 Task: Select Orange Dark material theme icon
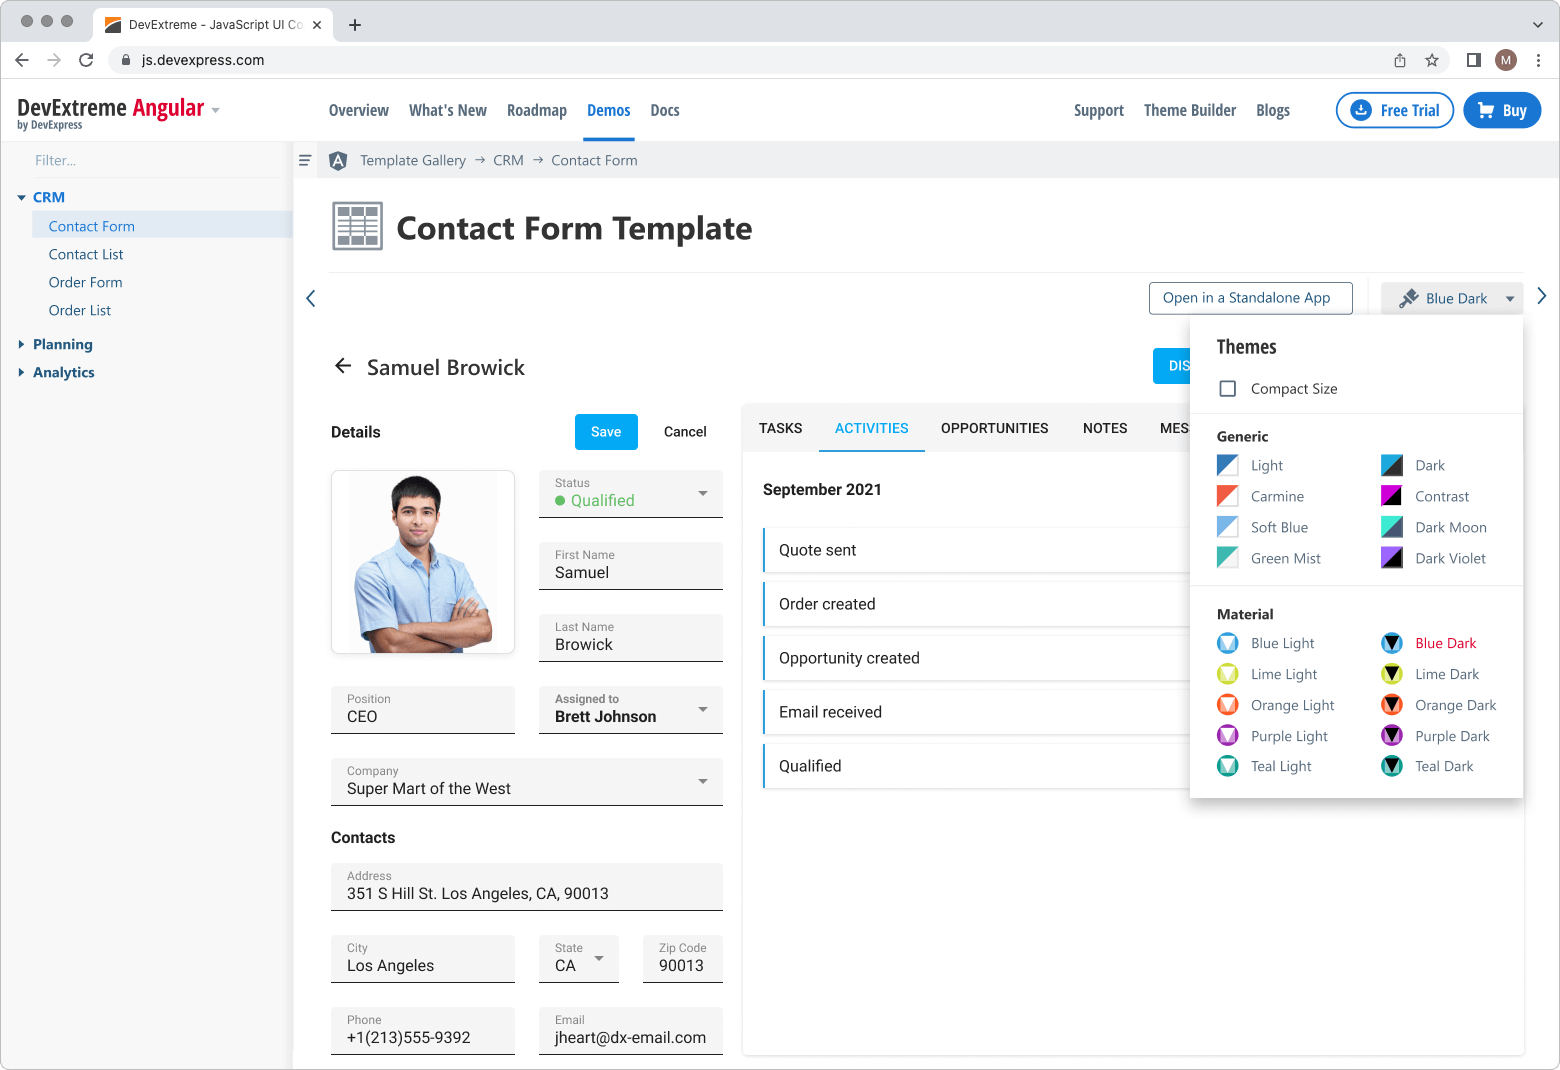coord(1392,705)
